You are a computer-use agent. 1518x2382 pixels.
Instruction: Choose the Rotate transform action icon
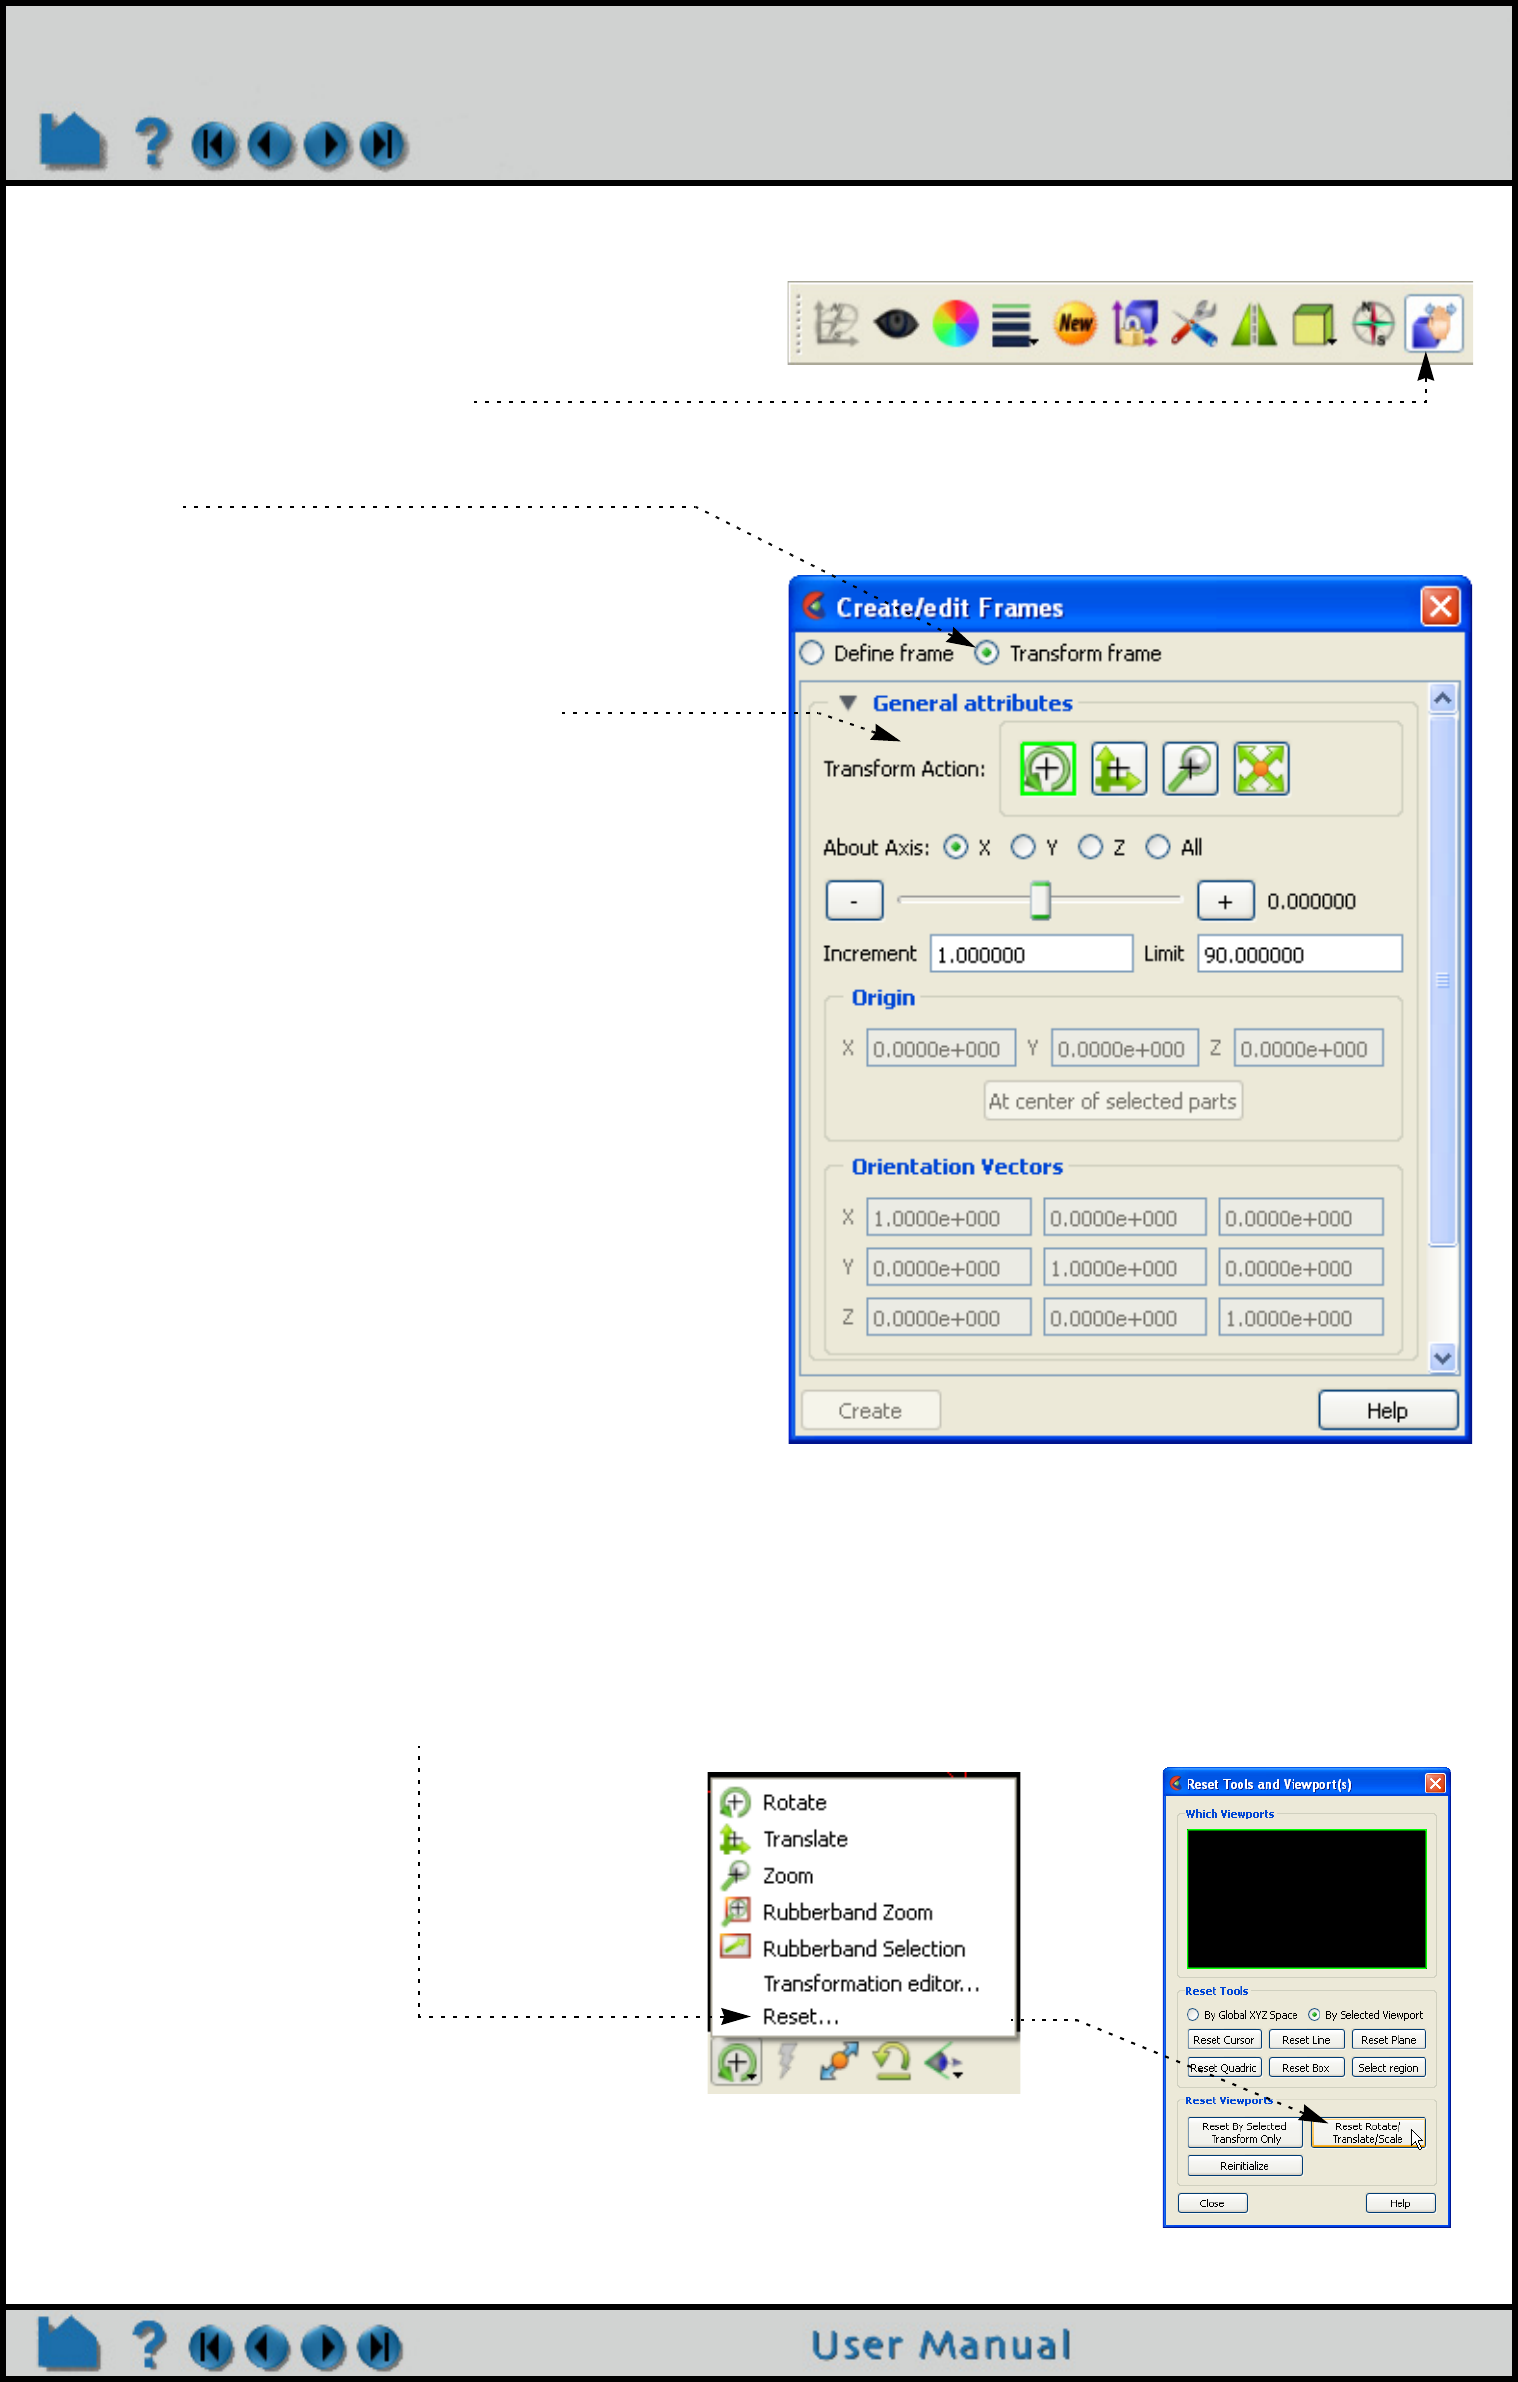1047,769
